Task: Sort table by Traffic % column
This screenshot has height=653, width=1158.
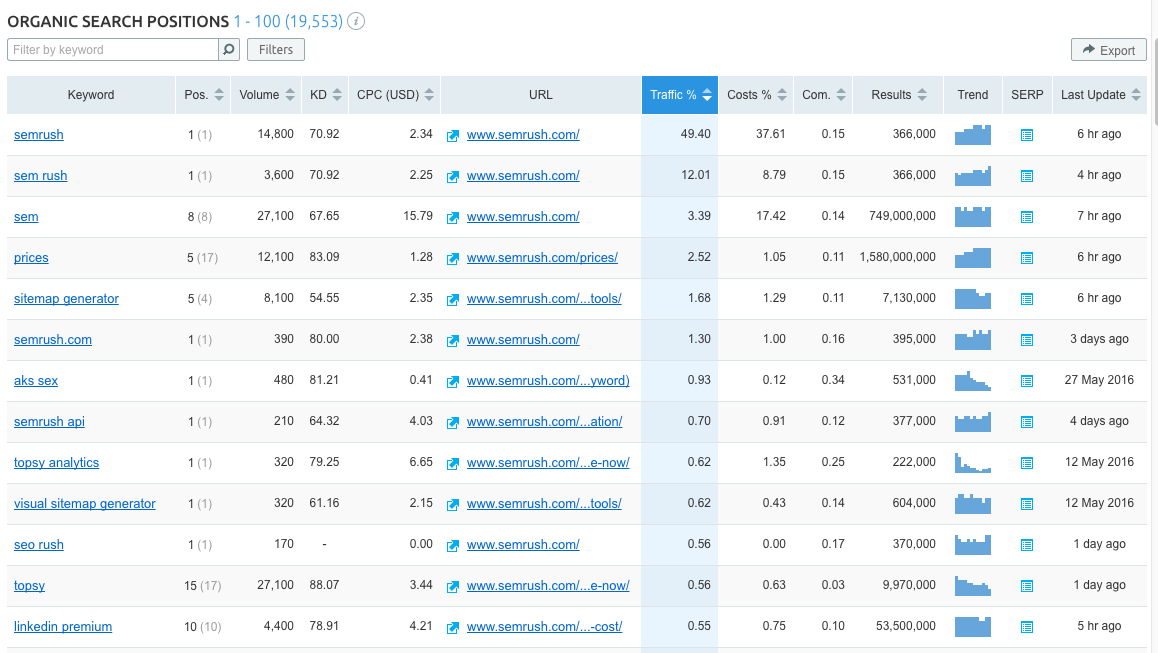Action: tap(679, 95)
